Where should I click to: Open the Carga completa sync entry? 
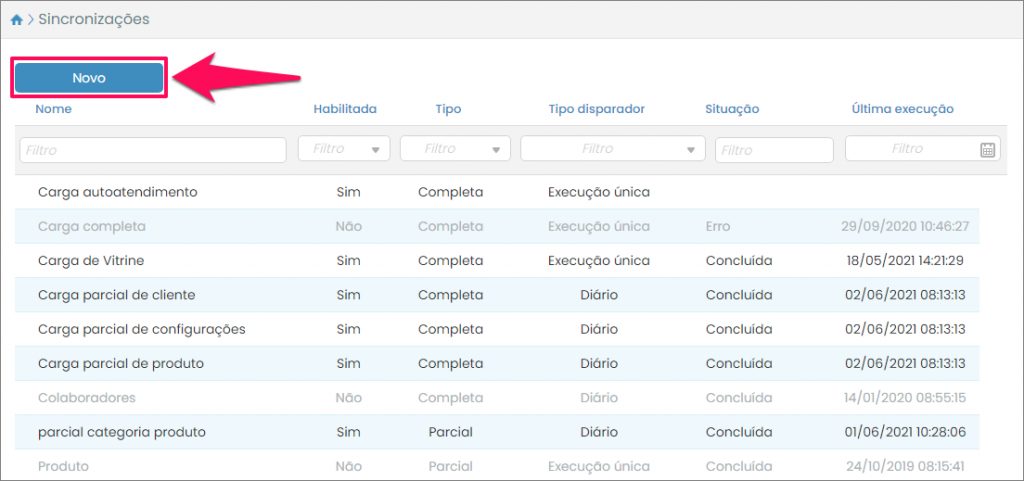92,226
